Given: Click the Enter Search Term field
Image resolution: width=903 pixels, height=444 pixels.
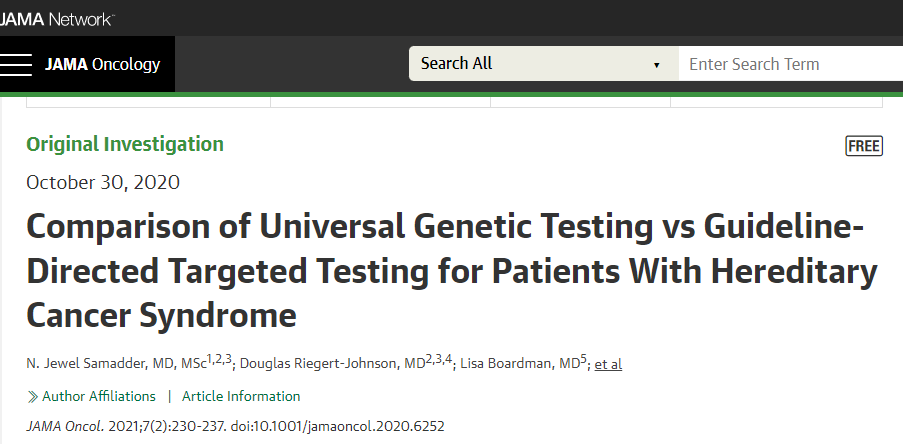Looking at the screenshot, I should coord(790,64).
